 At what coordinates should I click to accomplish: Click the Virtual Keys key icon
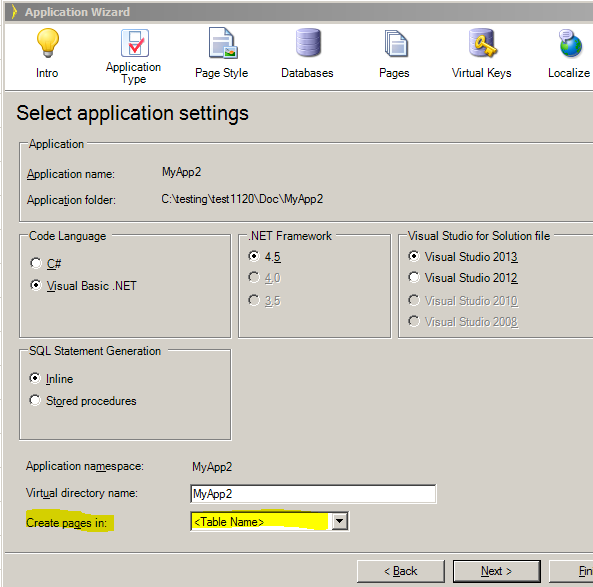pyautogui.click(x=483, y=43)
